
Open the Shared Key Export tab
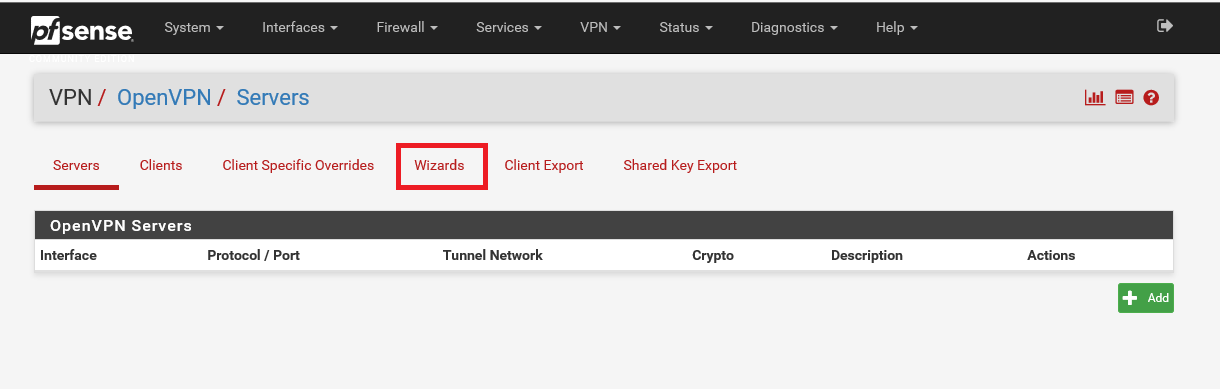[x=680, y=165]
